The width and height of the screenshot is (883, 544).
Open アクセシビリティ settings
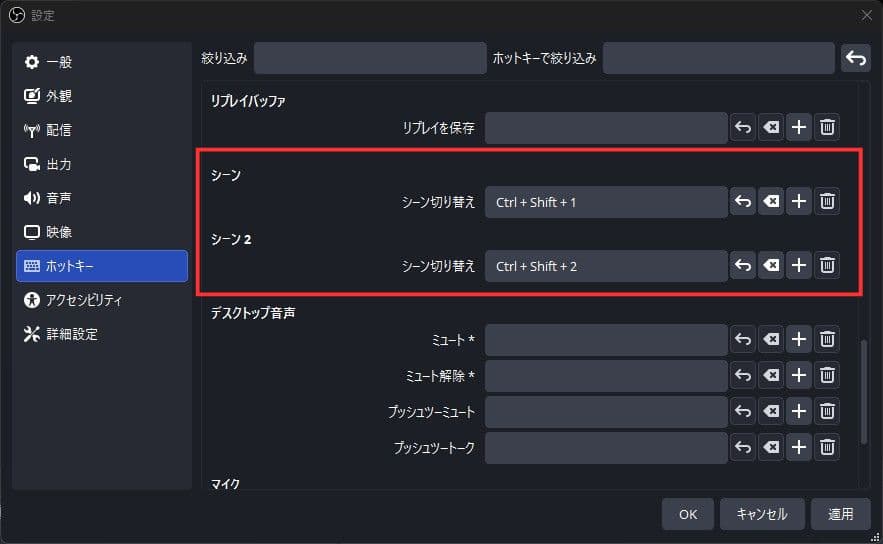(x=102, y=300)
